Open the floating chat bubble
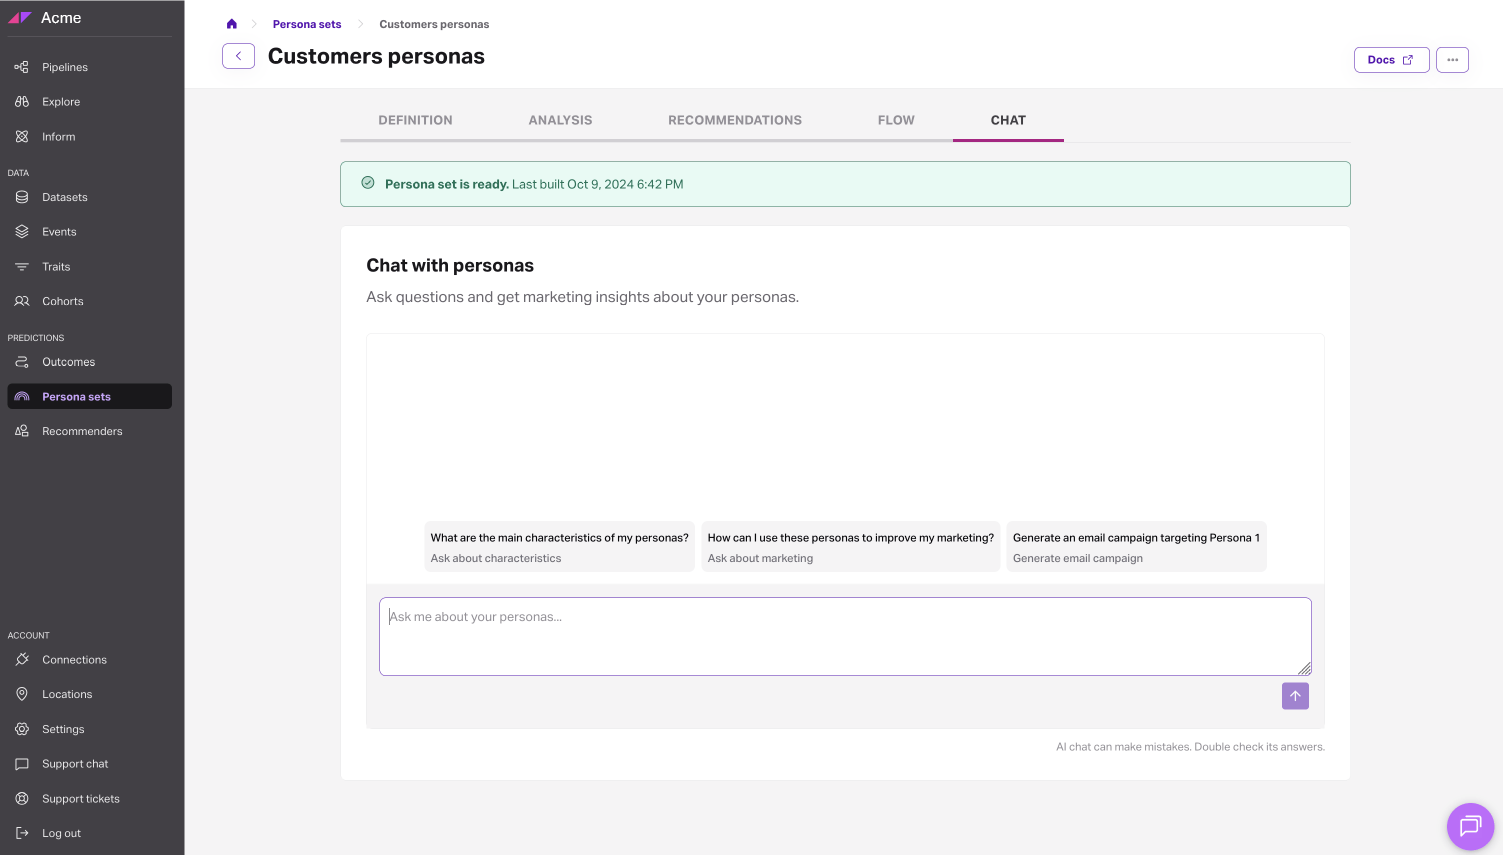Screen dimensions: 1503x855 [x=1470, y=827]
